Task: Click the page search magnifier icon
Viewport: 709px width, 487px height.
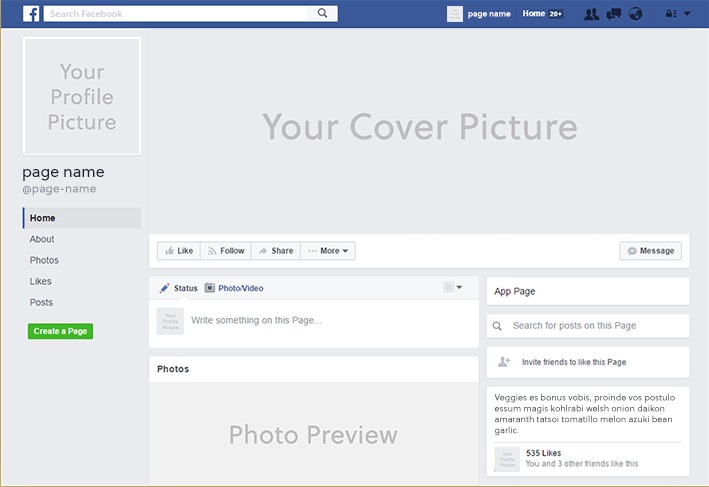Action: [497, 326]
